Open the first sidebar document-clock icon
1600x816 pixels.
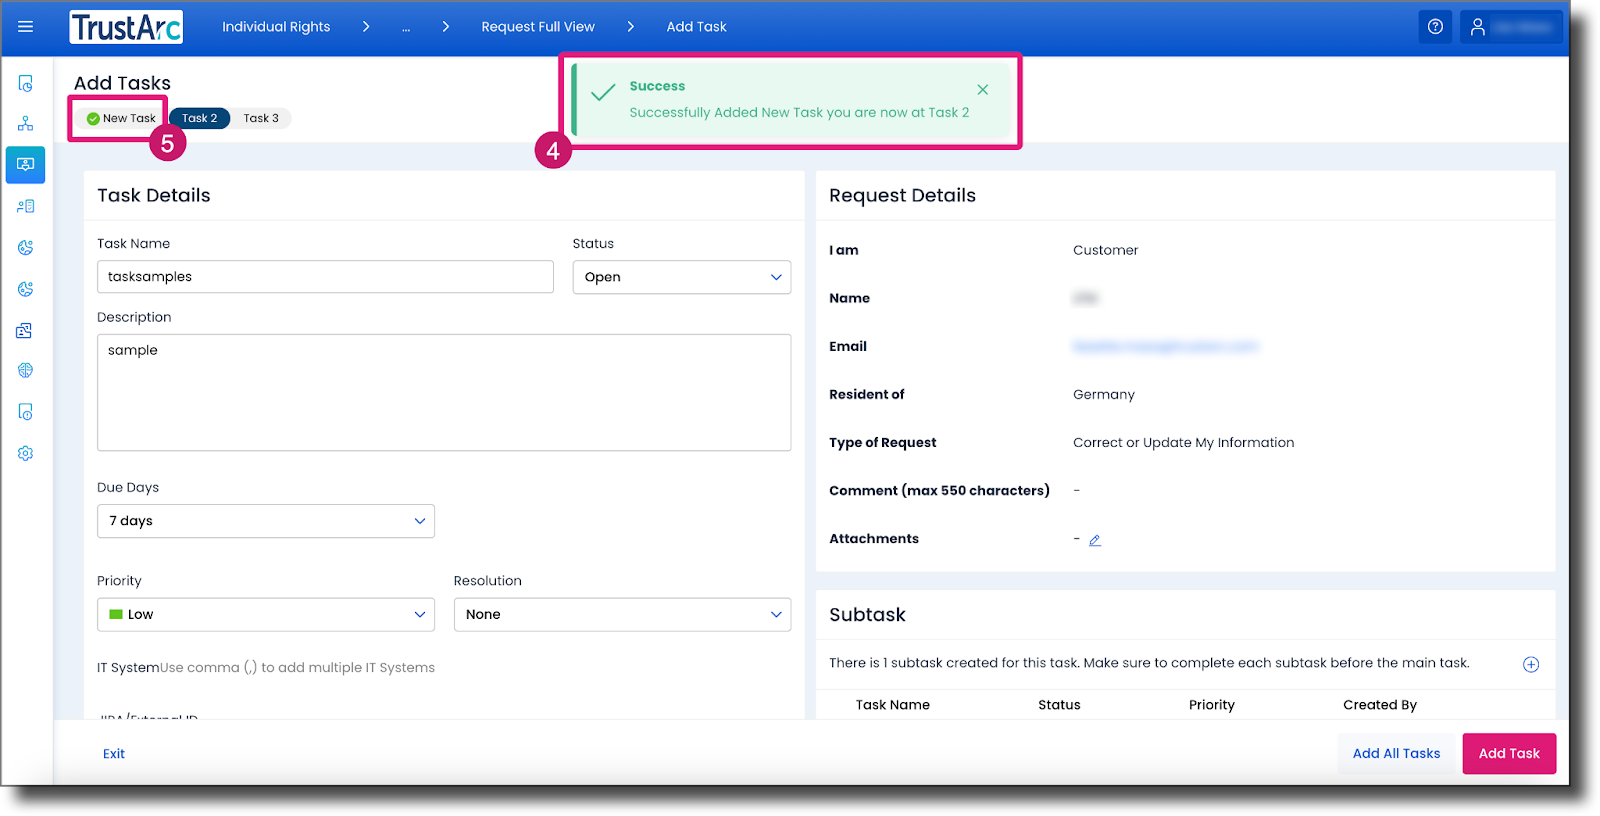tap(26, 83)
